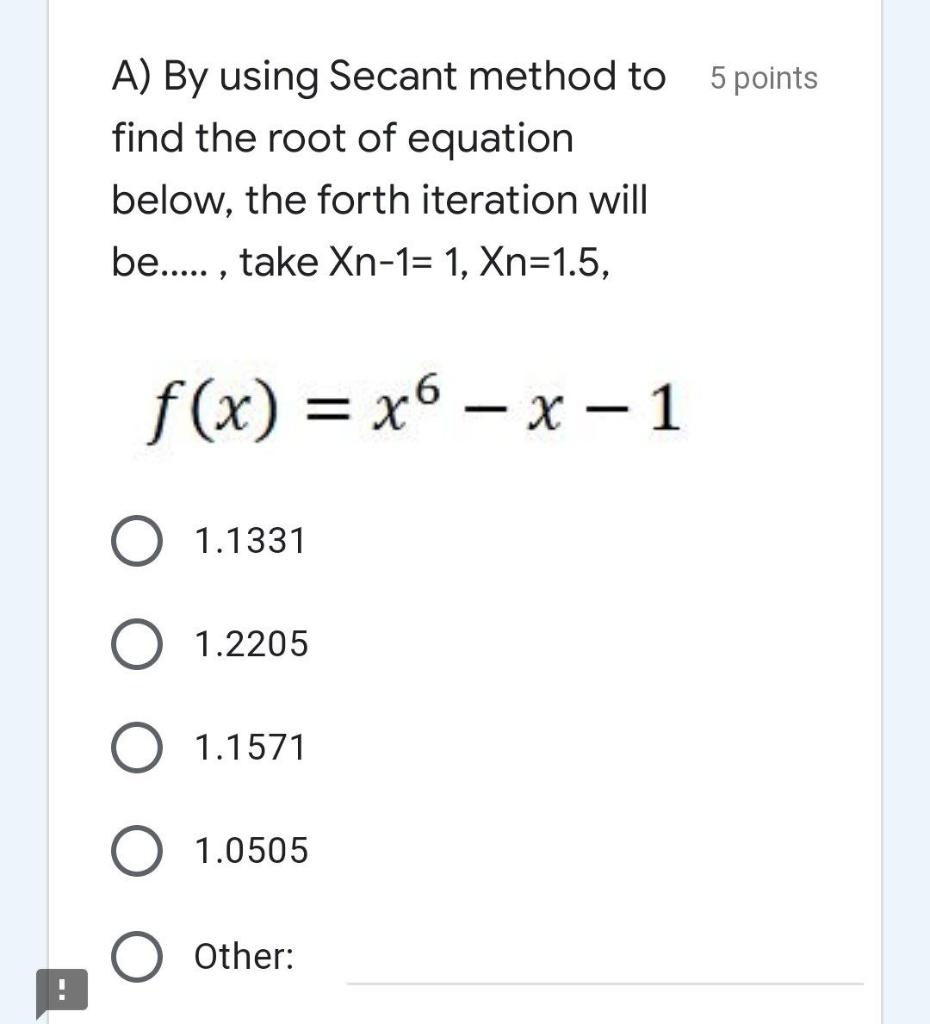930x1024 pixels.
Task: Click the circle next to 1.1571
Action: (137, 747)
